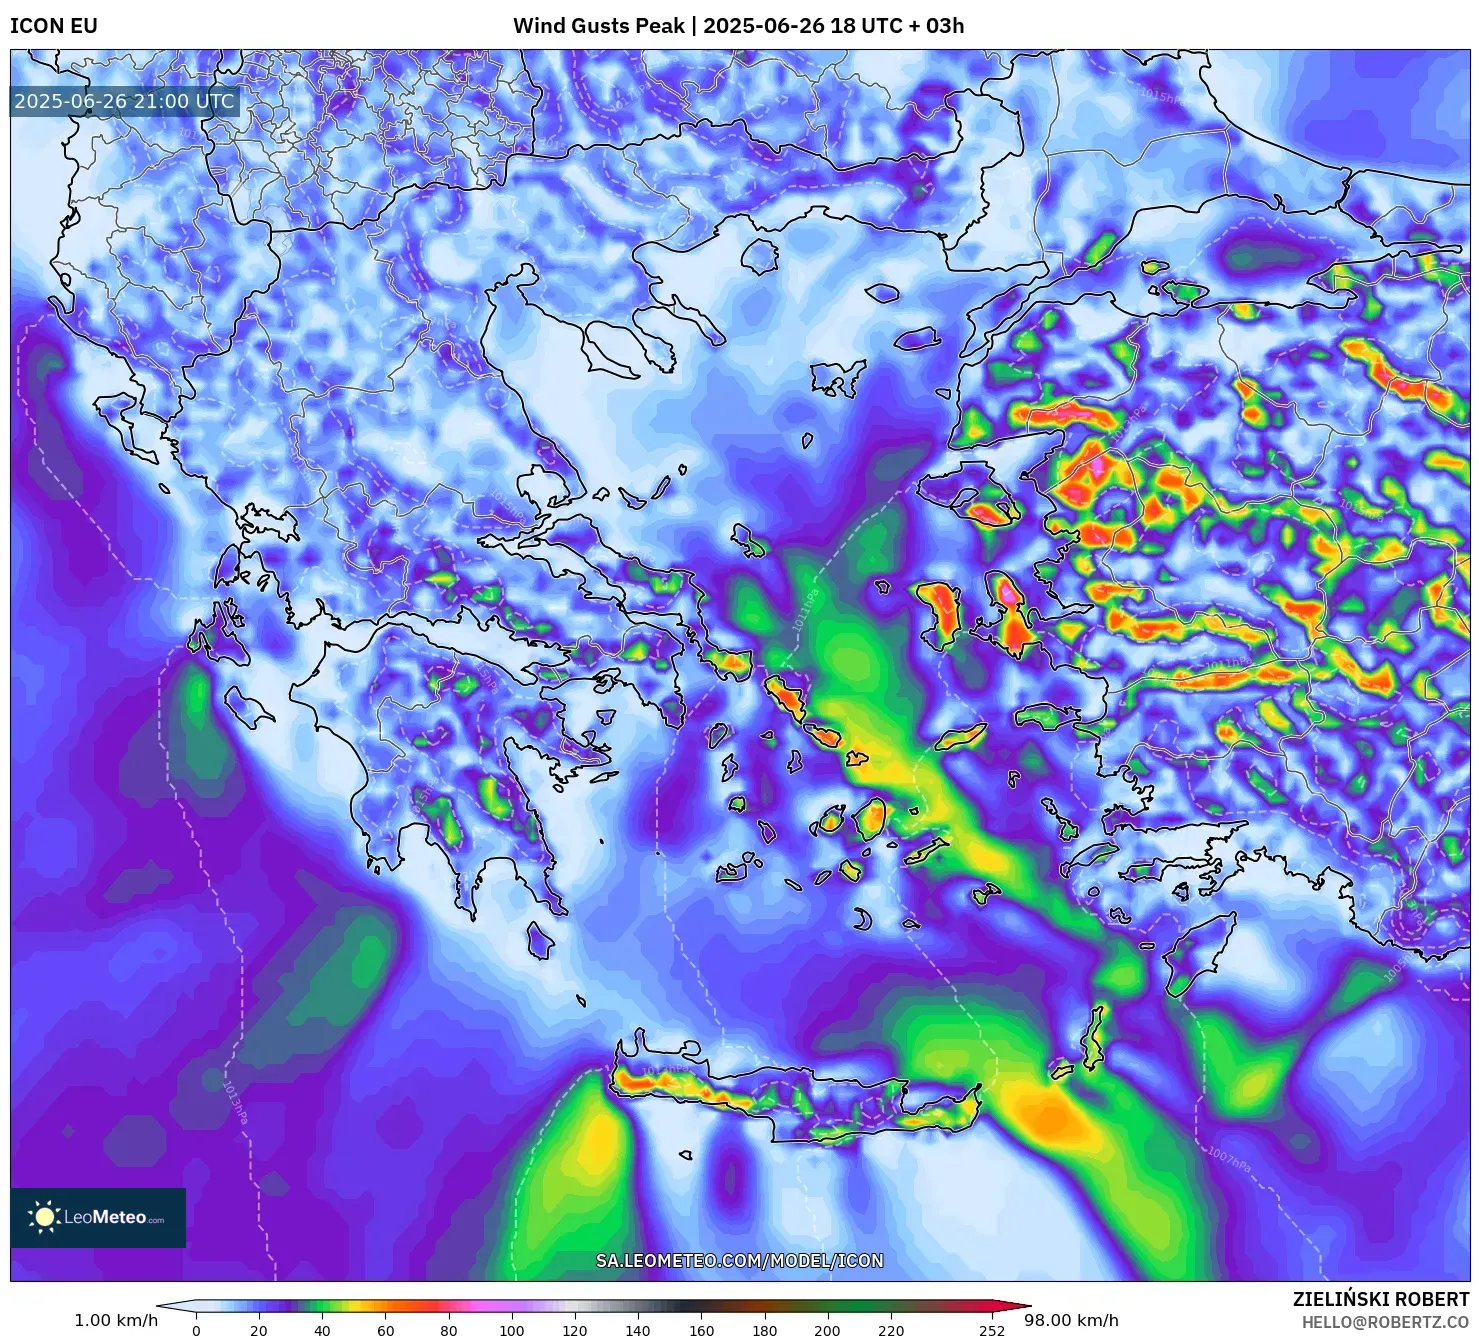Screen dimensions: 1479x1338
Task: Click the red right arrow end of colorbar
Action: 1011,1306
